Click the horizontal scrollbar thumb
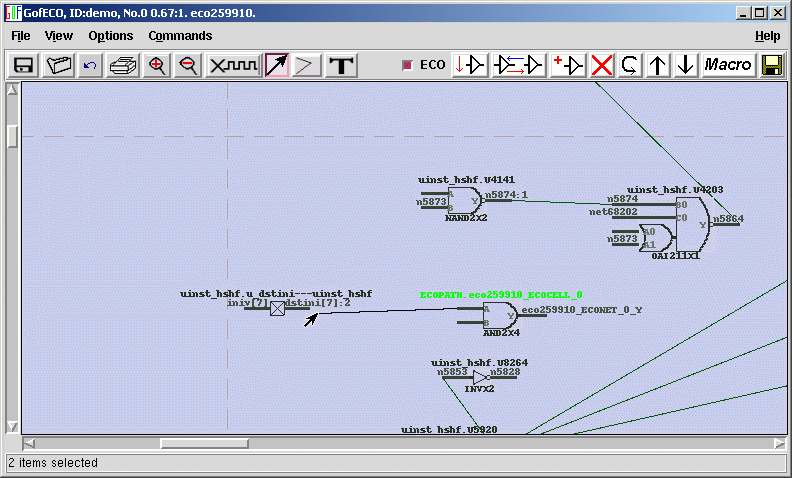The height and width of the screenshot is (478, 792). 204,443
